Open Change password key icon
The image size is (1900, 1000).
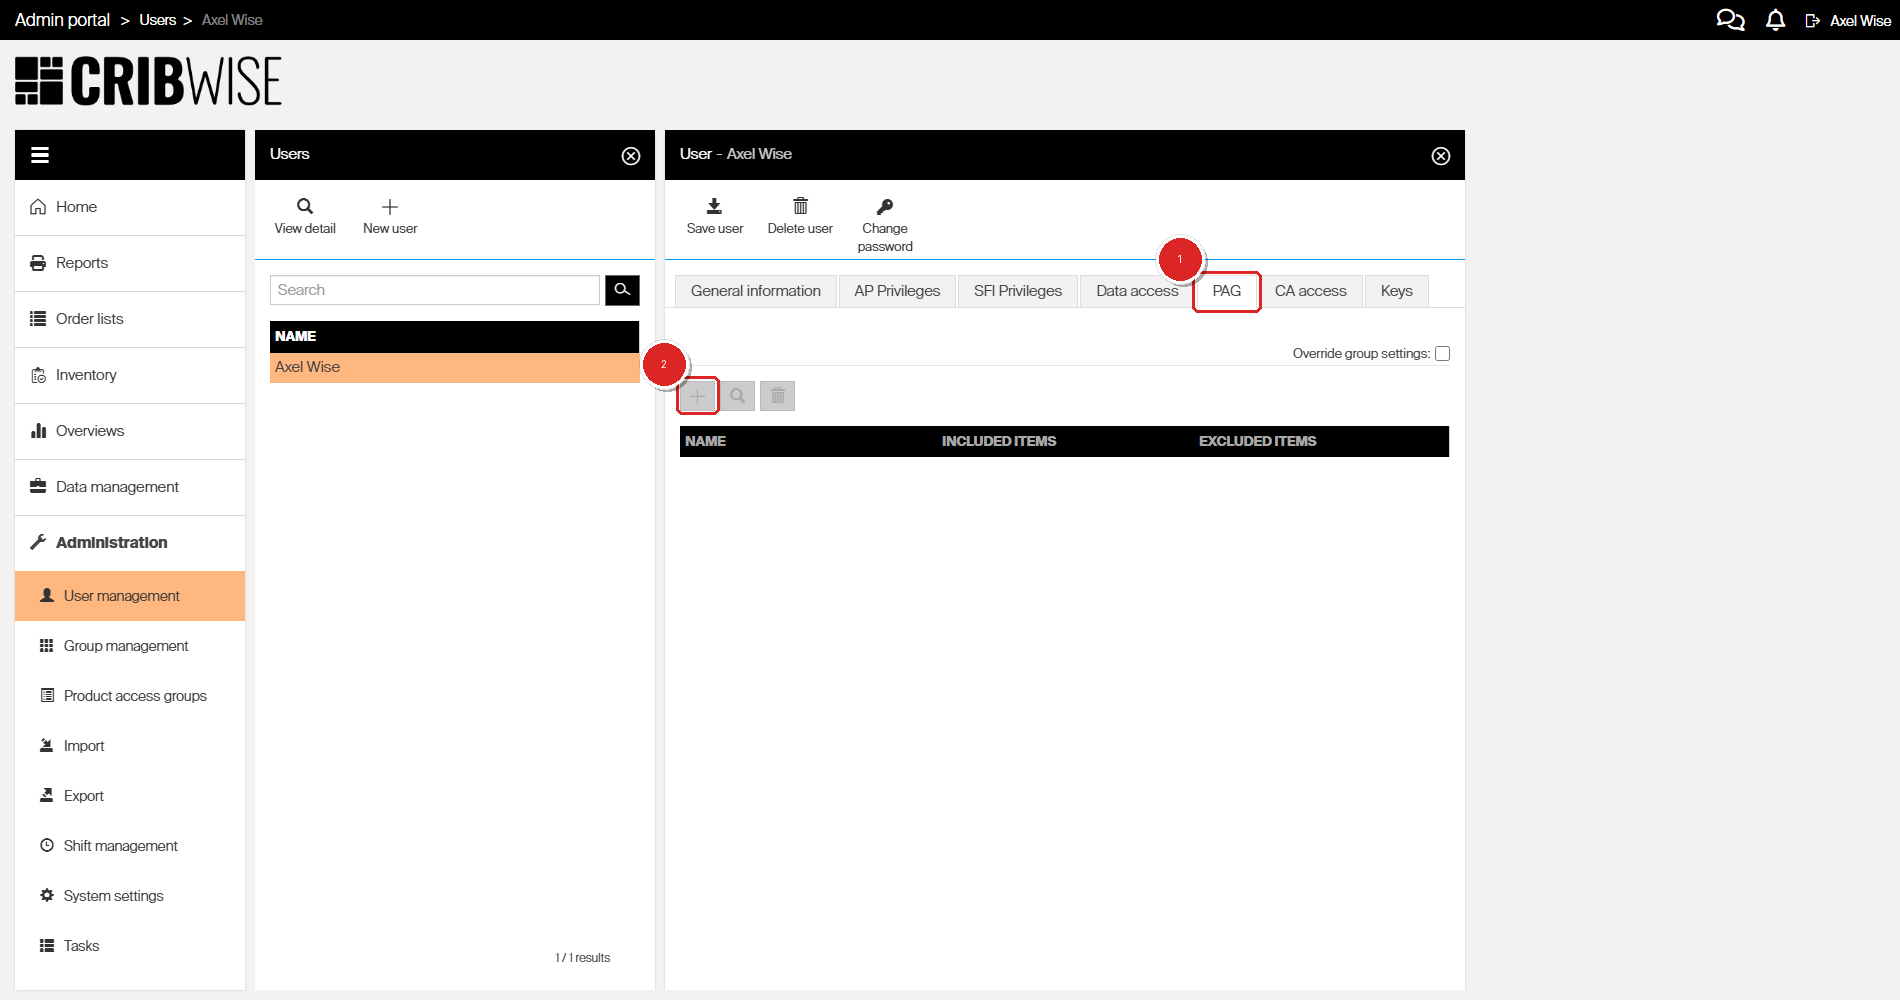(x=885, y=207)
